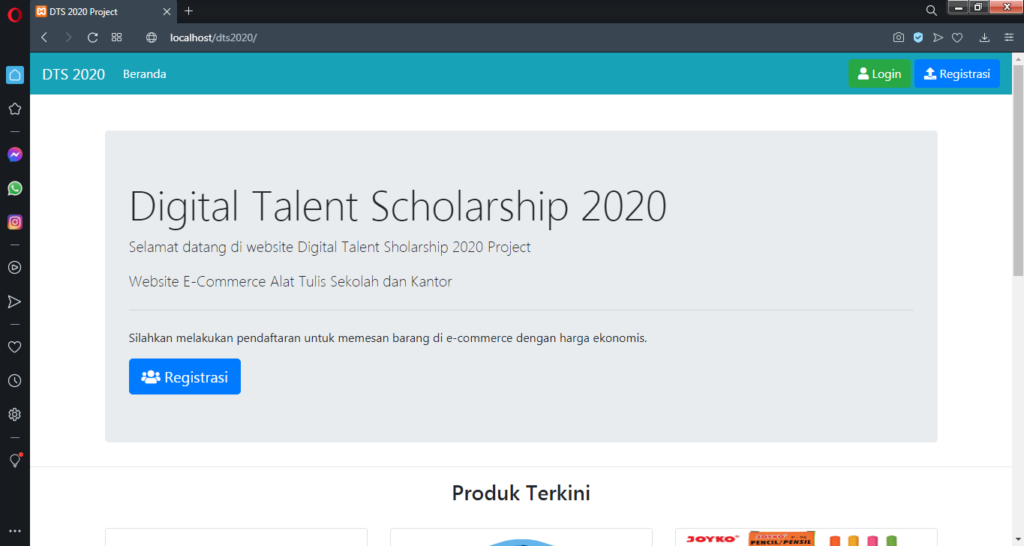The width and height of the screenshot is (1024, 546).
Task: Click the large blue Registrasi button
Action: click(x=185, y=377)
